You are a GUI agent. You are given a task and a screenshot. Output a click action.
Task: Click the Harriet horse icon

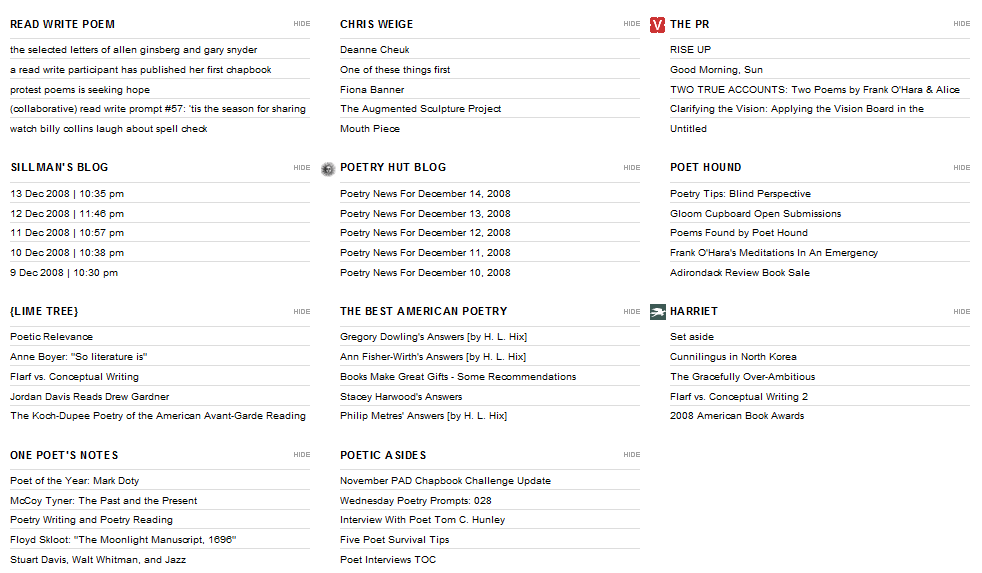(658, 311)
